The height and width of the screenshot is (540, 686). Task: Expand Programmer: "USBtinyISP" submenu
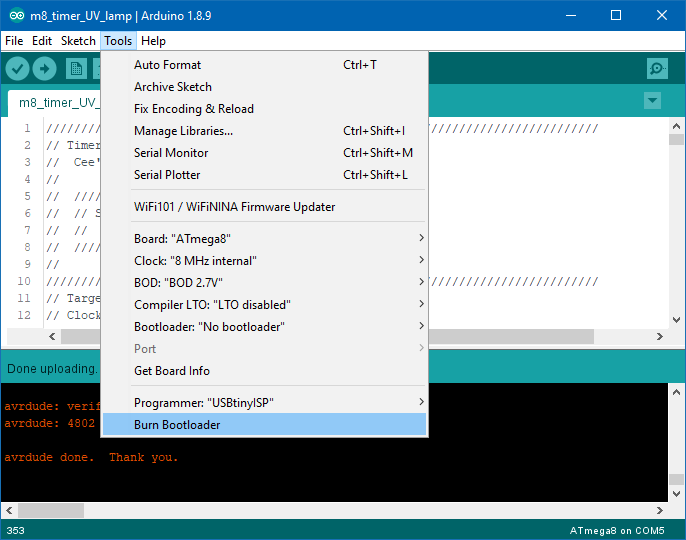coord(264,403)
